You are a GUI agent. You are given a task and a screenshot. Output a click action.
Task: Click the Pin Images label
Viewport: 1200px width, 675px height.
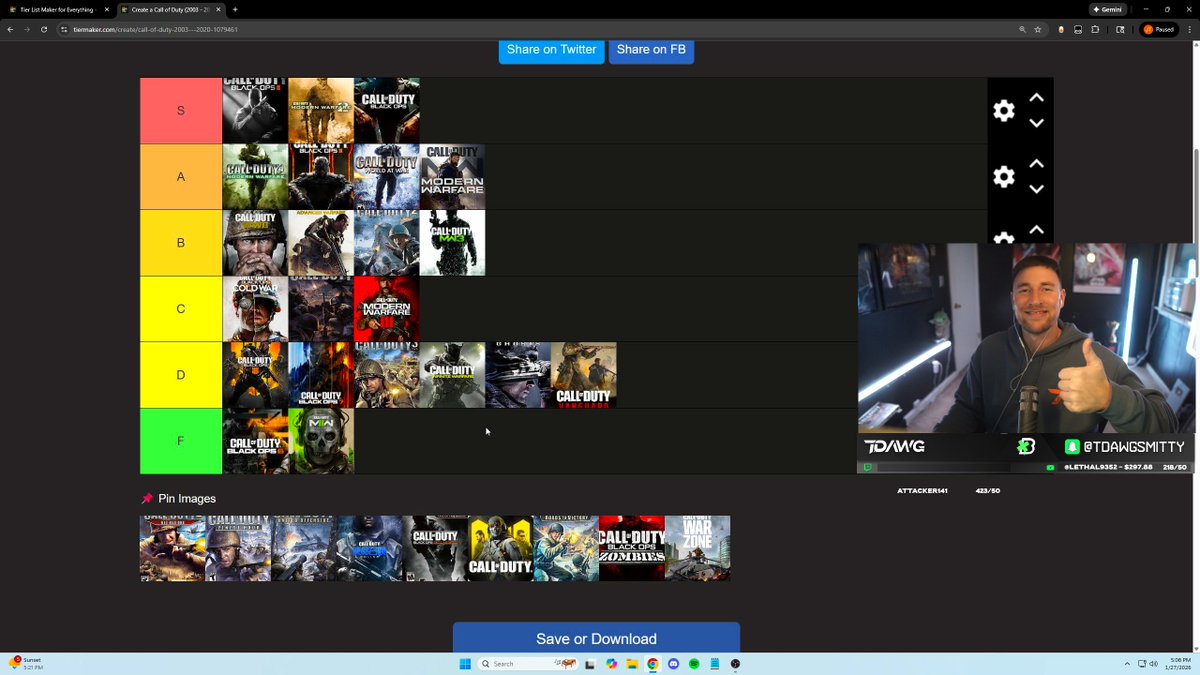[187, 498]
